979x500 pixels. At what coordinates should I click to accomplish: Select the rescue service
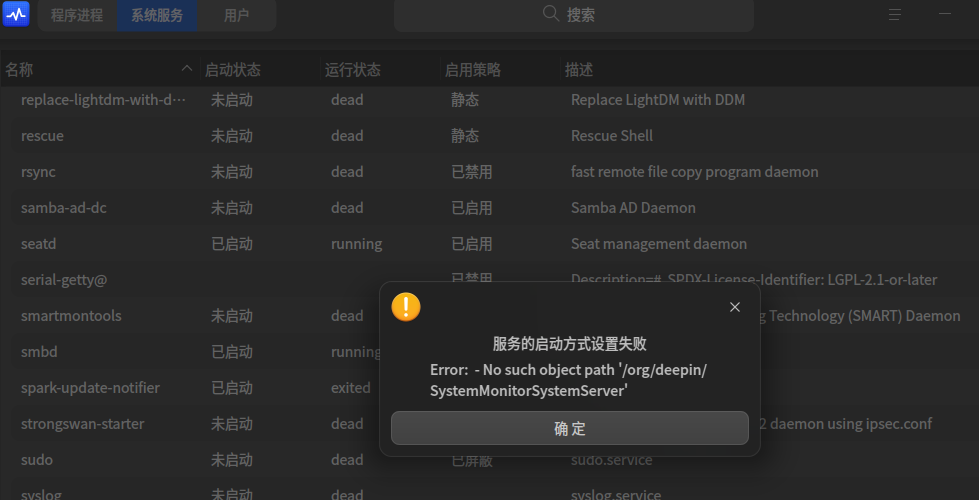pyautogui.click(x=42, y=136)
